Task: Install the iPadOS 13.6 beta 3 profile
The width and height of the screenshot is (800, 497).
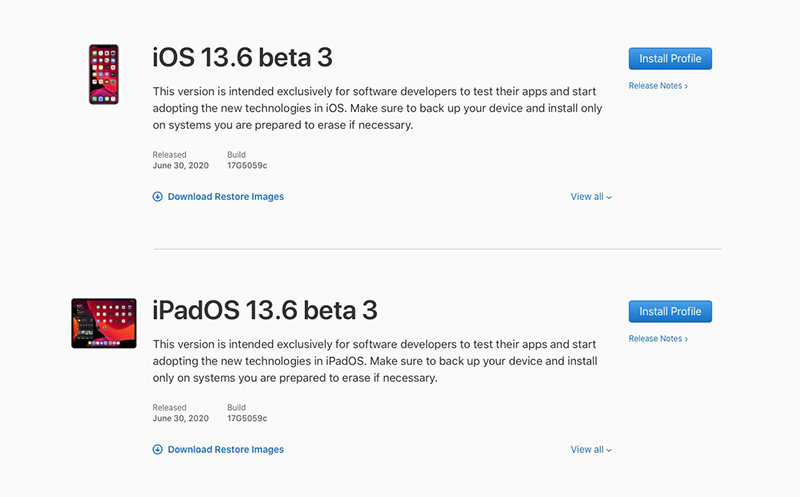Action: tap(670, 311)
